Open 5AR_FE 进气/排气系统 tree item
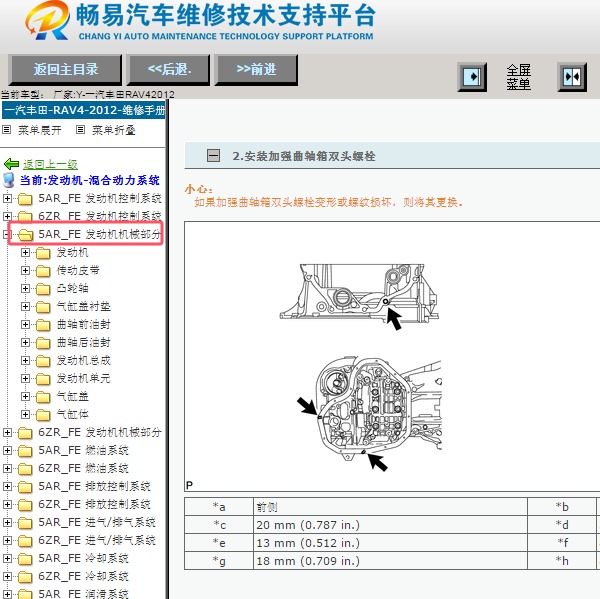This screenshot has width=600, height=599. [97, 522]
